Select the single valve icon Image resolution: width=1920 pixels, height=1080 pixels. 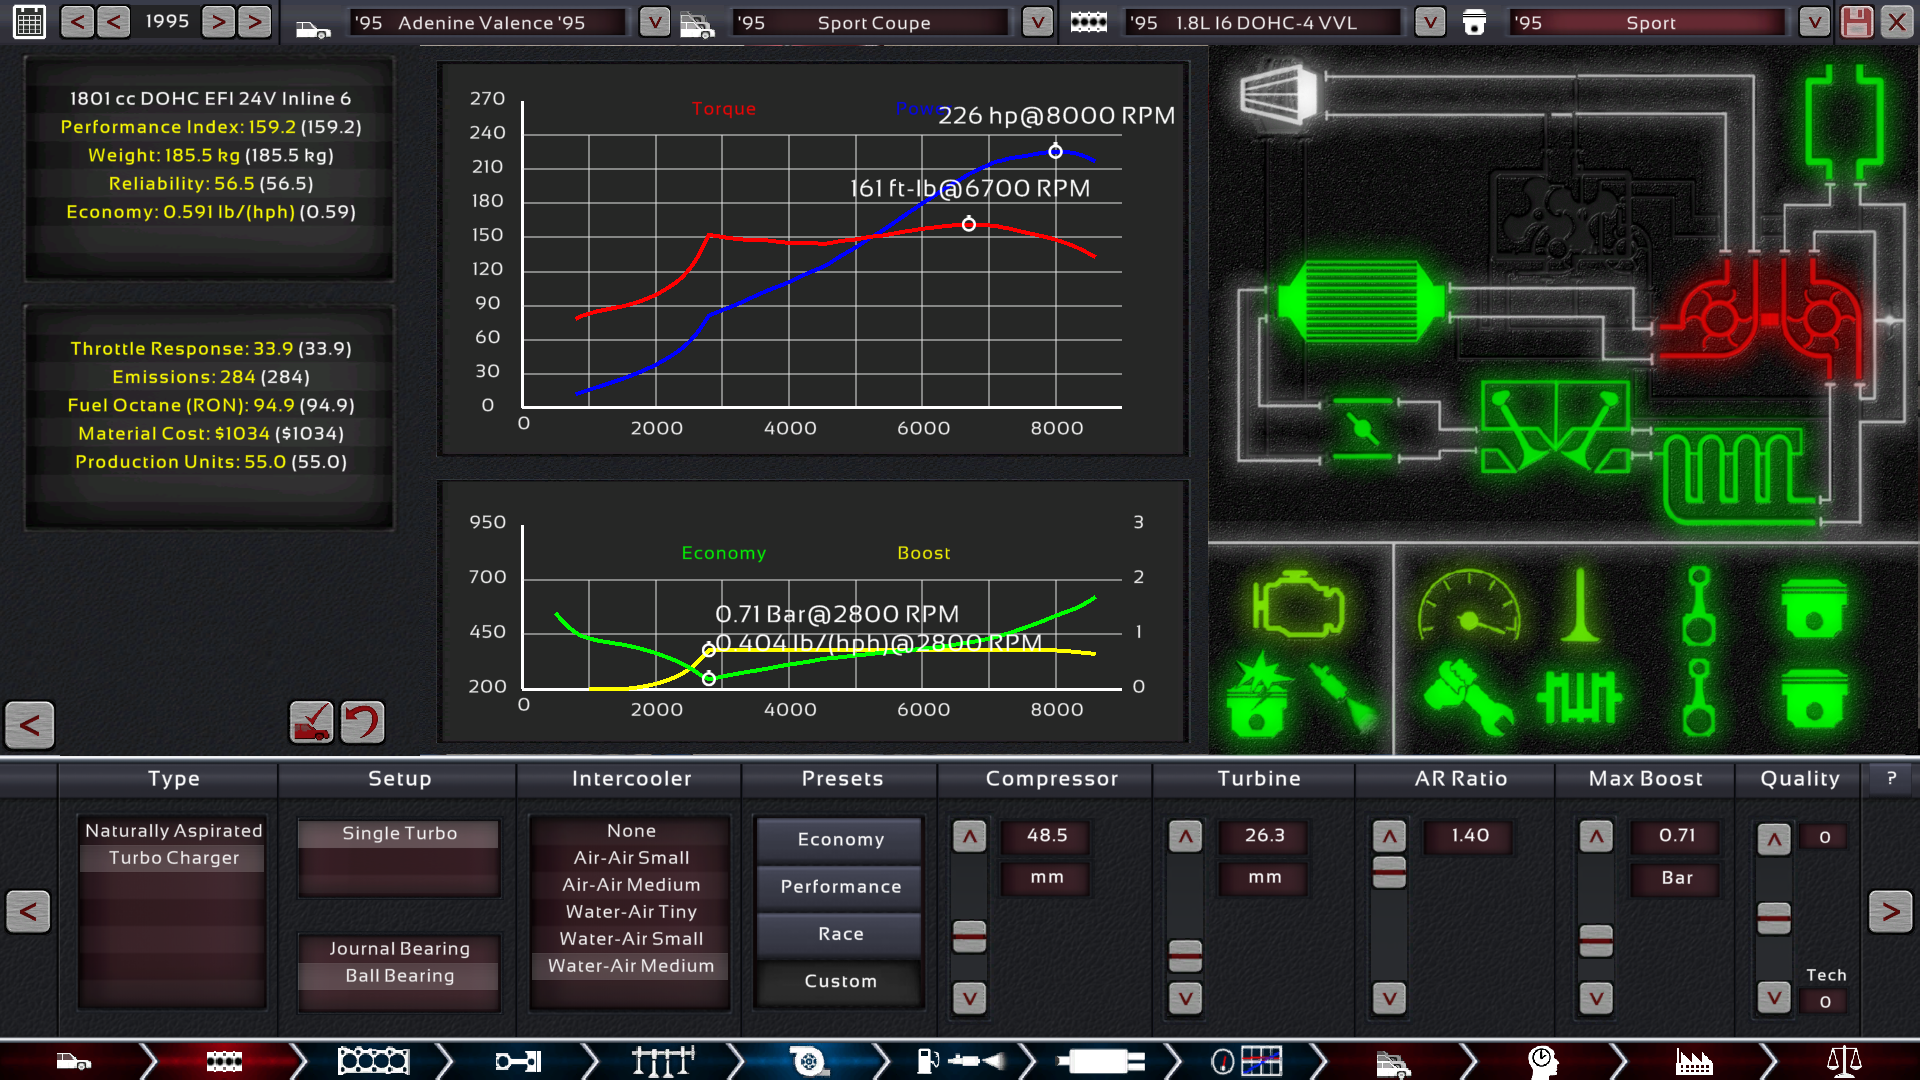pyautogui.click(x=1580, y=606)
